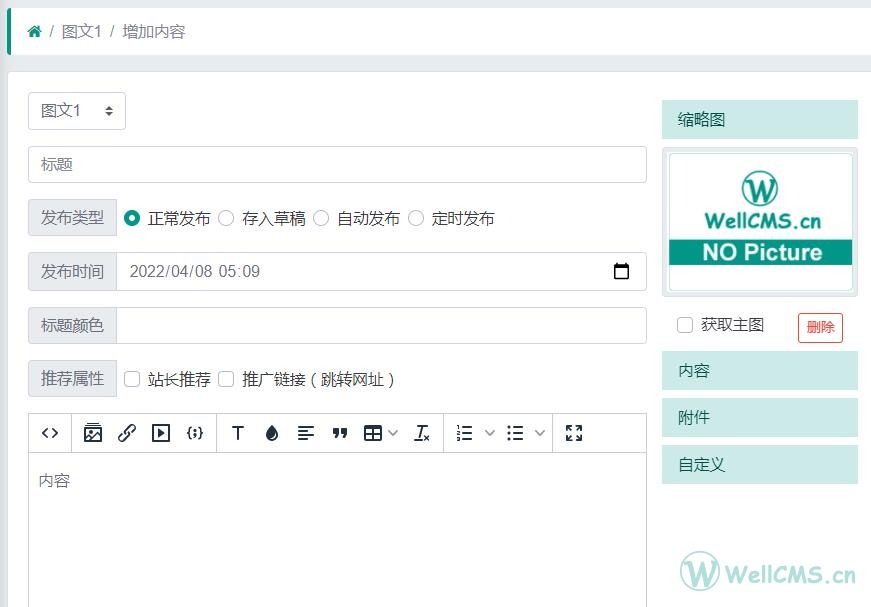
Task: Click the red 删除 button
Action: (x=820, y=328)
